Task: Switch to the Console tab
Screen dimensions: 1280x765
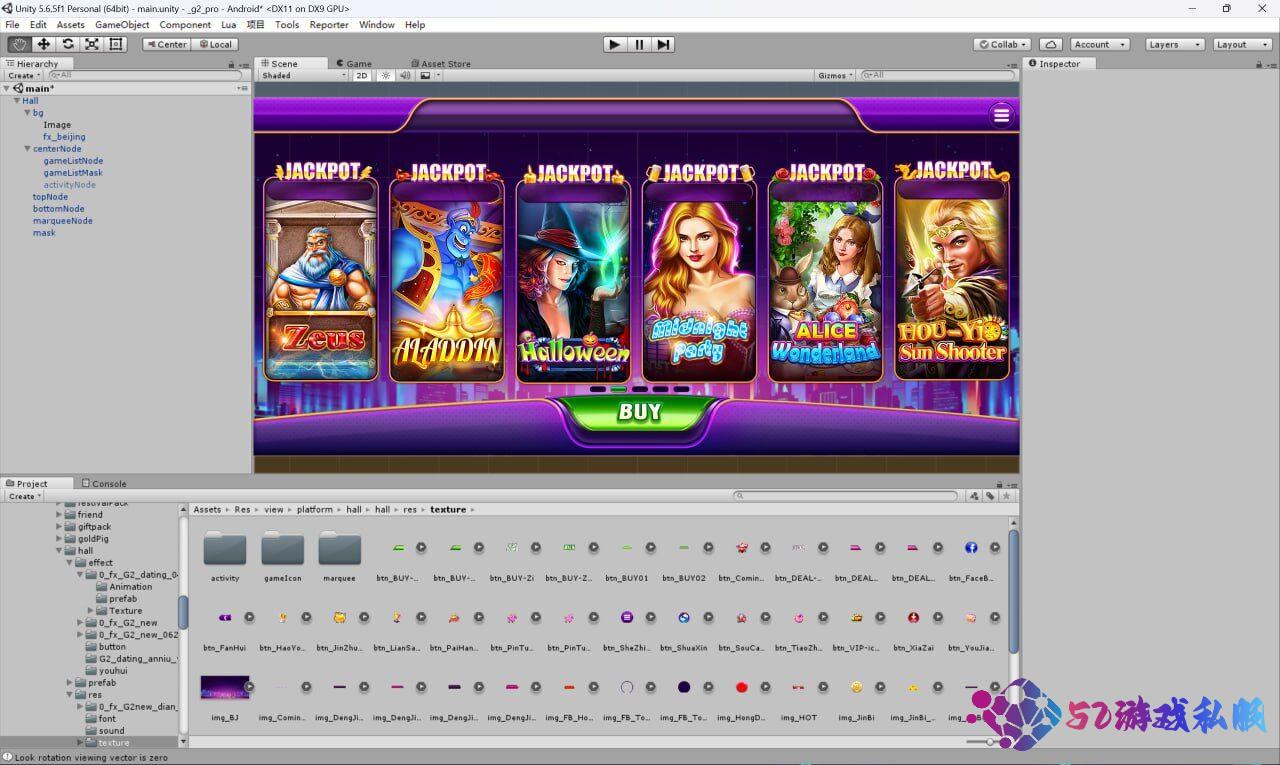Action: [104, 484]
